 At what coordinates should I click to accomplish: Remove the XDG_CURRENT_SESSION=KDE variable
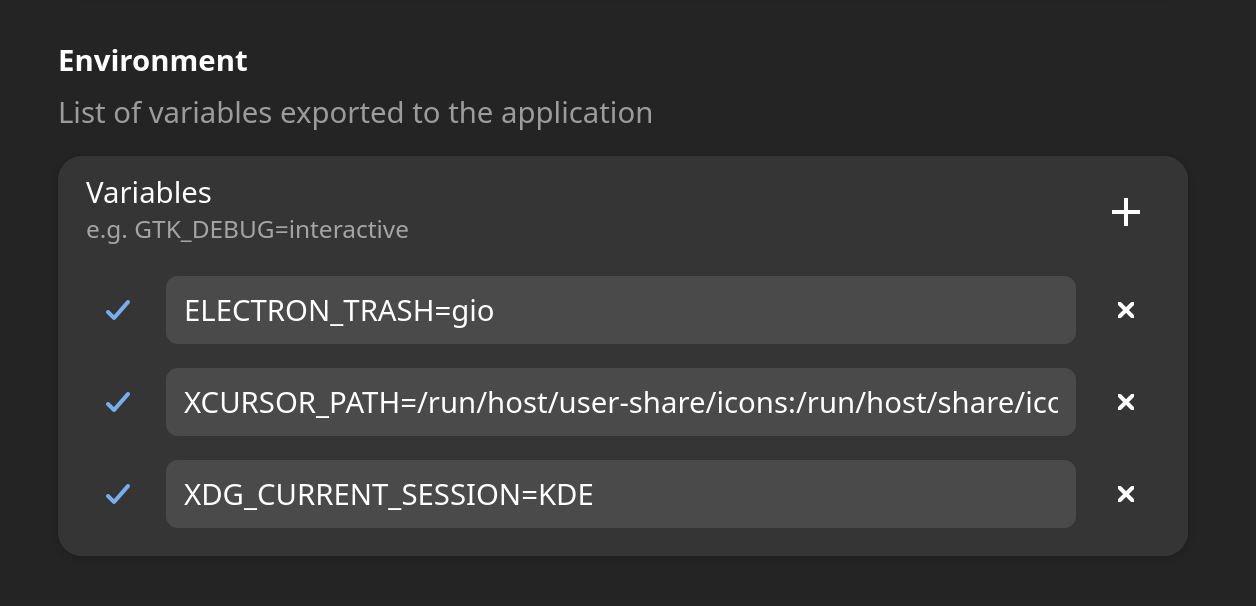1126,494
